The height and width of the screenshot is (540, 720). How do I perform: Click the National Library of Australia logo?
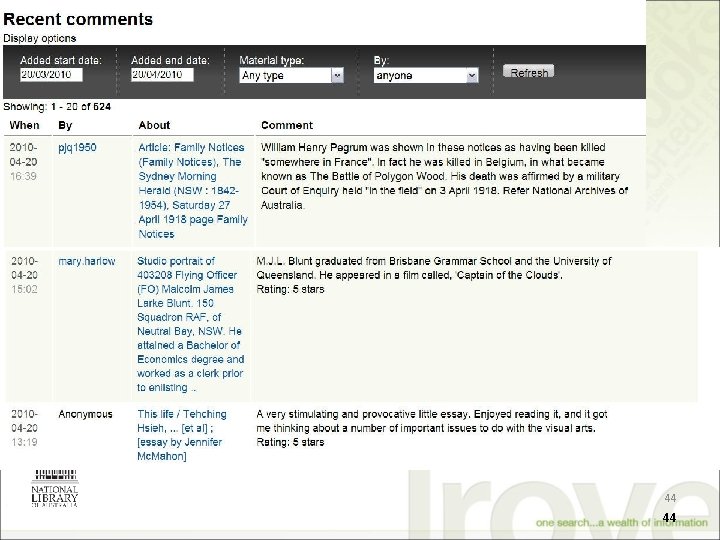(57, 489)
